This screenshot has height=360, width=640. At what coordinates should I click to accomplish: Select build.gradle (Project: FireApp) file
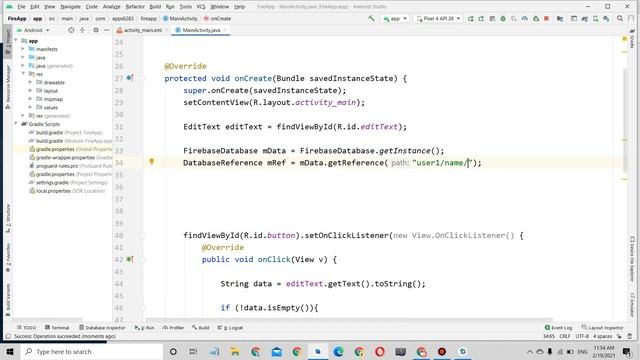[66, 132]
